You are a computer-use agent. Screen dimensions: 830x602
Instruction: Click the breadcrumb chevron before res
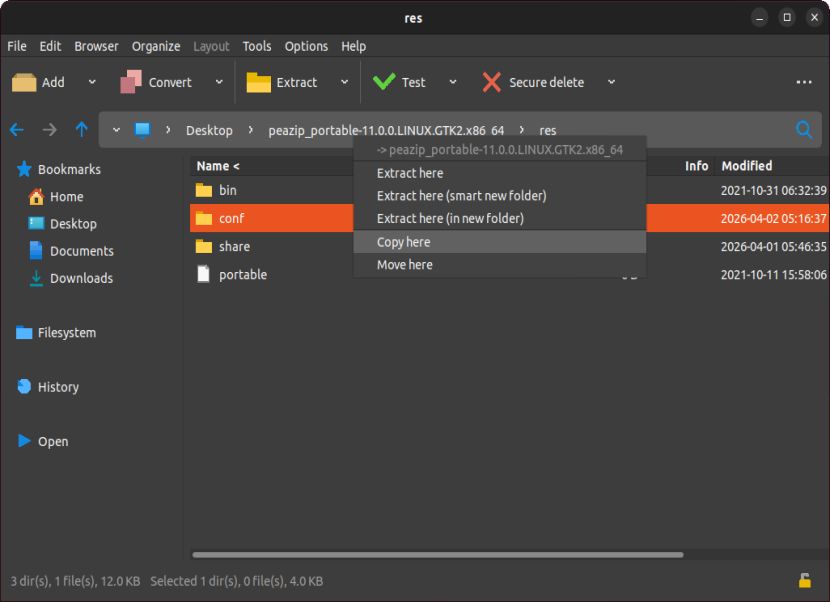coord(521,130)
